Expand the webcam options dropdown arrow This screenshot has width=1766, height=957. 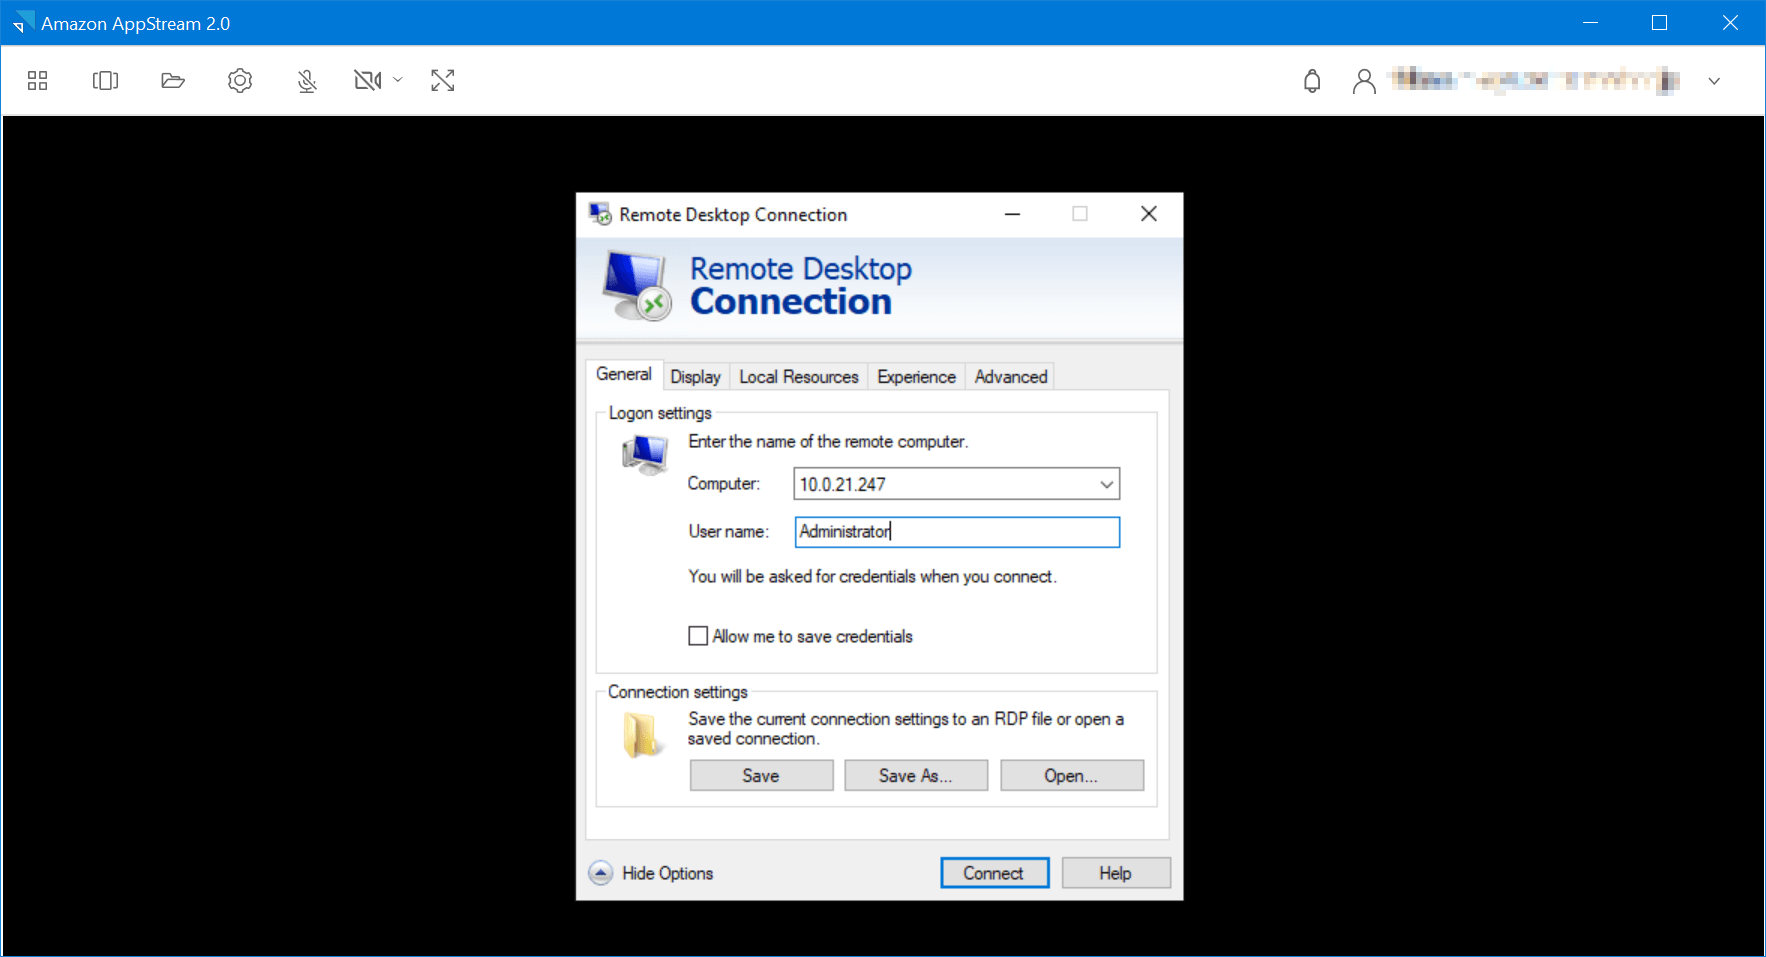coord(398,80)
